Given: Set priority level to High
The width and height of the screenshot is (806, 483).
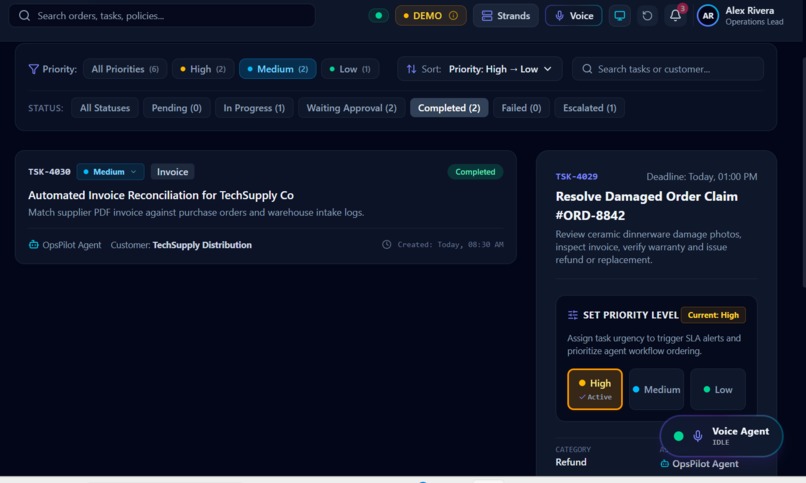Looking at the screenshot, I should point(595,389).
